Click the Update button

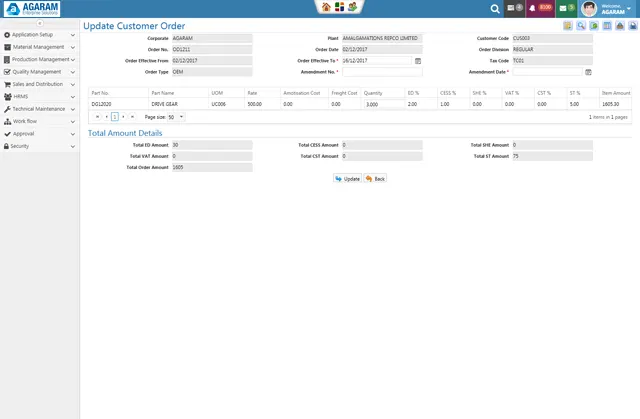(347, 179)
